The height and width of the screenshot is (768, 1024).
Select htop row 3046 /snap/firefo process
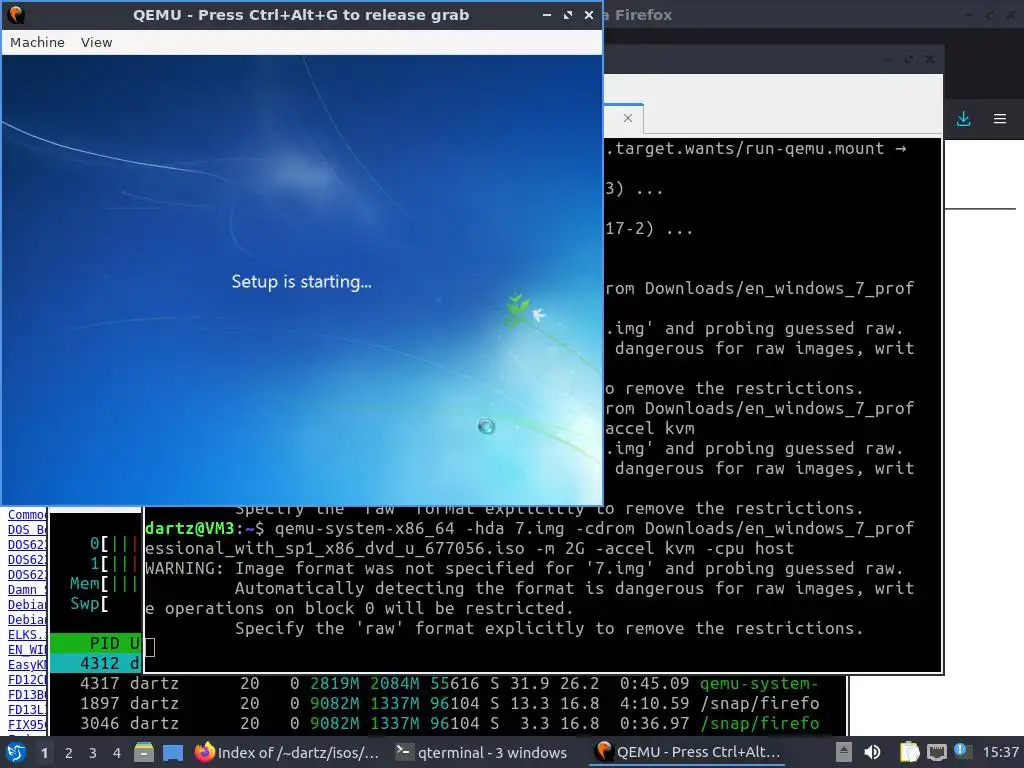[448, 724]
